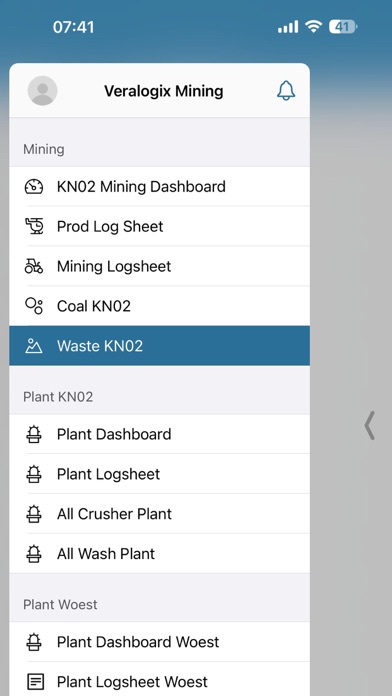
Task: Go to Coal KN02
Action: 159,306
